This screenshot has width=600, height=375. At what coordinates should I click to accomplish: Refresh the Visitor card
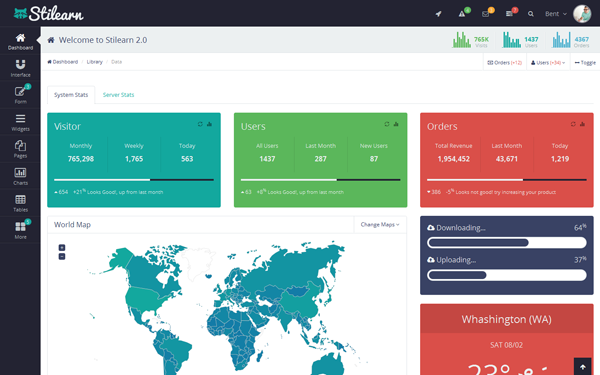[x=200, y=124]
